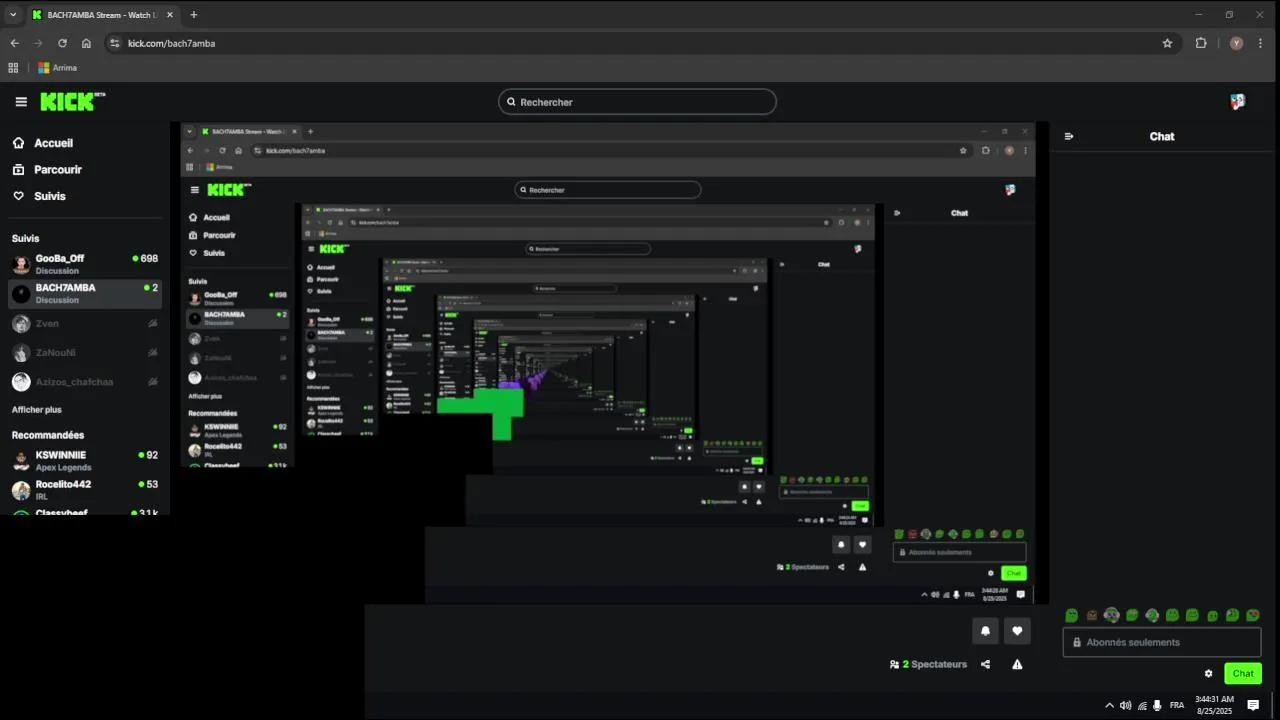The image size is (1280, 720).
Task: Open a new browser tab
Action: pyautogui.click(x=194, y=15)
